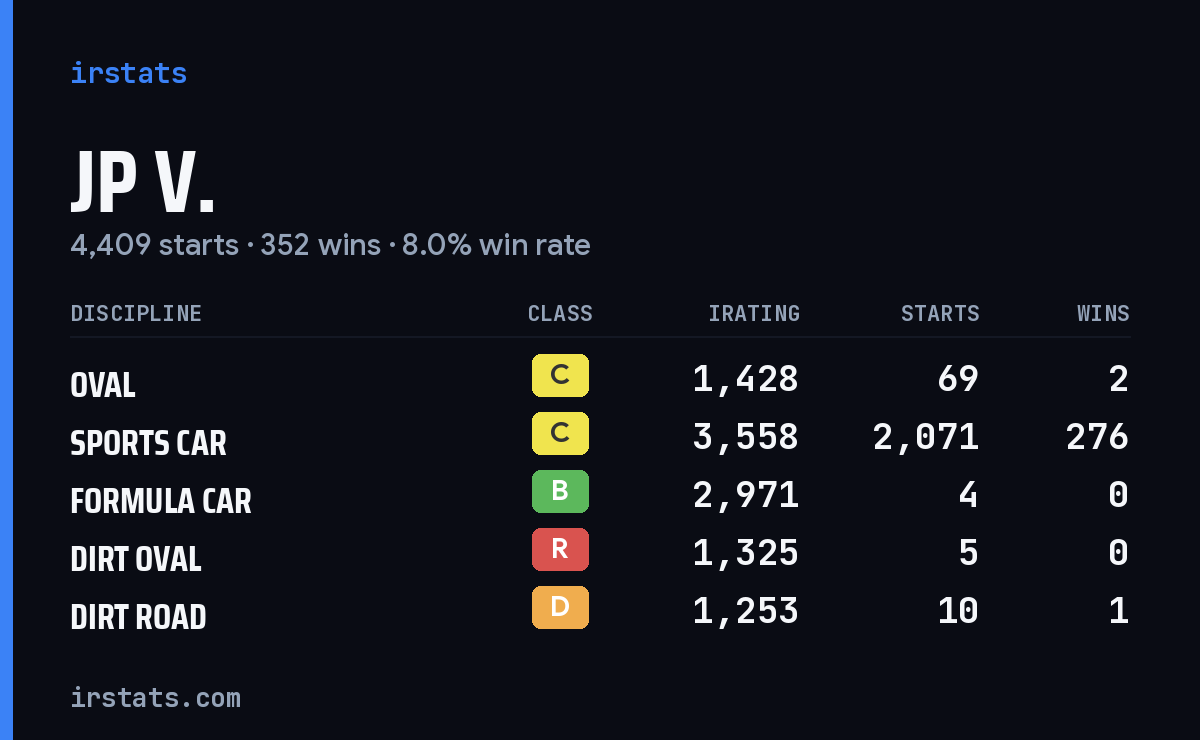Click the CLASS column header
The image size is (1200, 740).
[560, 314]
